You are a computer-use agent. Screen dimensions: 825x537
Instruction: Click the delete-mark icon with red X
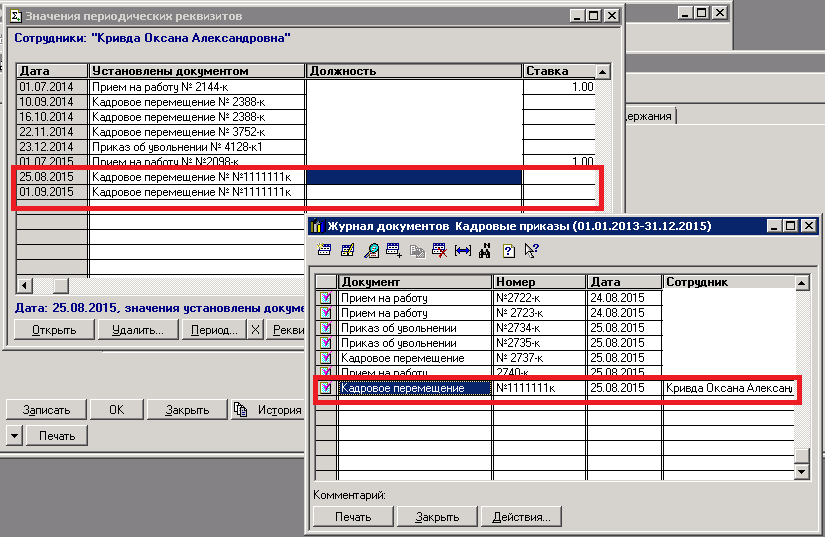coord(439,251)
